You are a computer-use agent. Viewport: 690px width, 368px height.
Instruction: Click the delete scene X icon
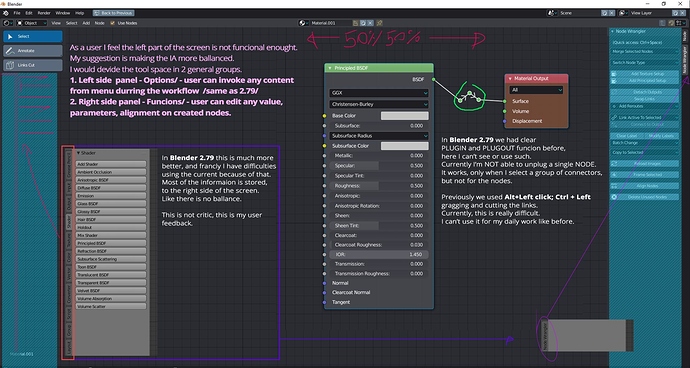(612, 13)
